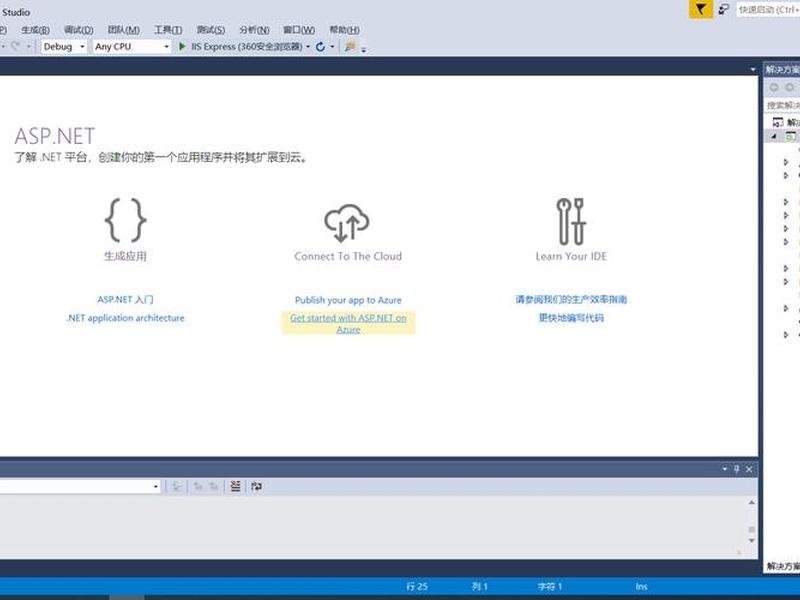800x600 pixels.
Task: Open 更快地编写代码 link
Action: point(571,318)
